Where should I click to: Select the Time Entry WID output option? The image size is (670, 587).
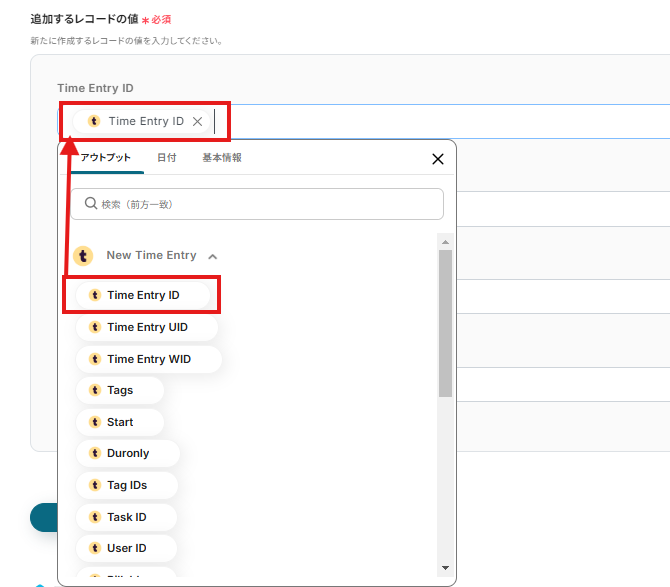pyautogui.click(x=149, y=359)
